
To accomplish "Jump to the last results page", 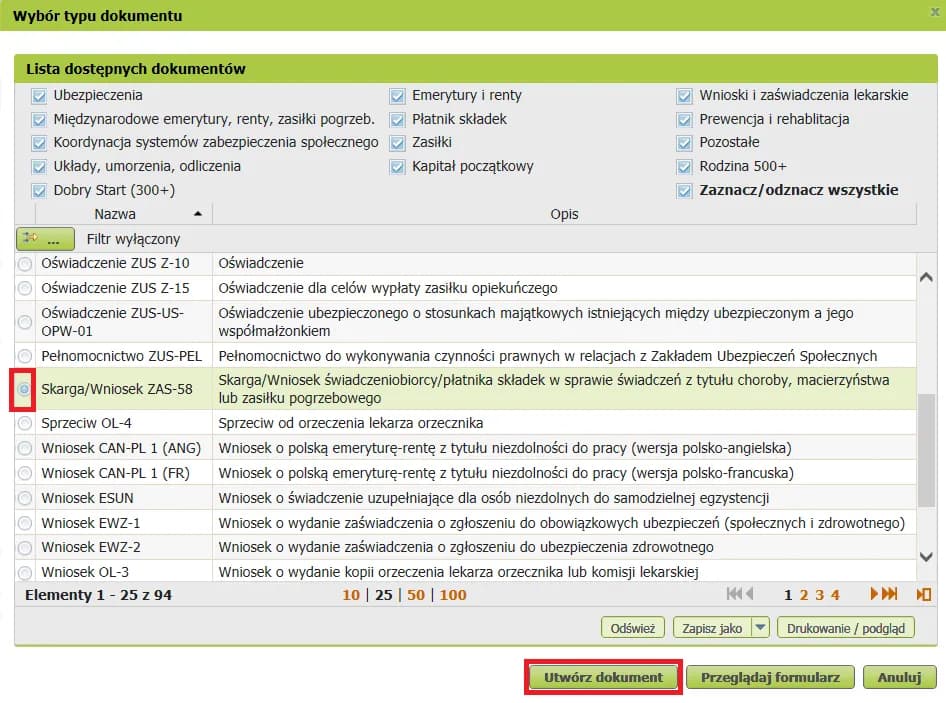I will [891, 594].
